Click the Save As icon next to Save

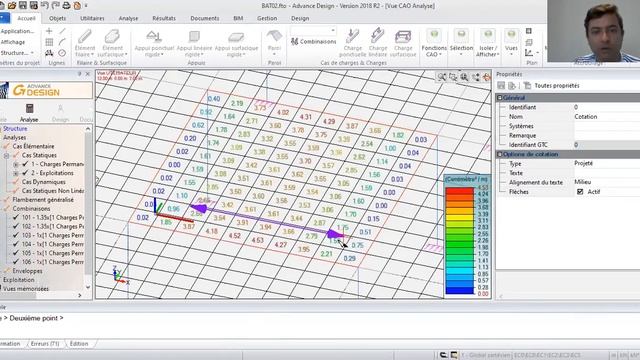(33, 6)
